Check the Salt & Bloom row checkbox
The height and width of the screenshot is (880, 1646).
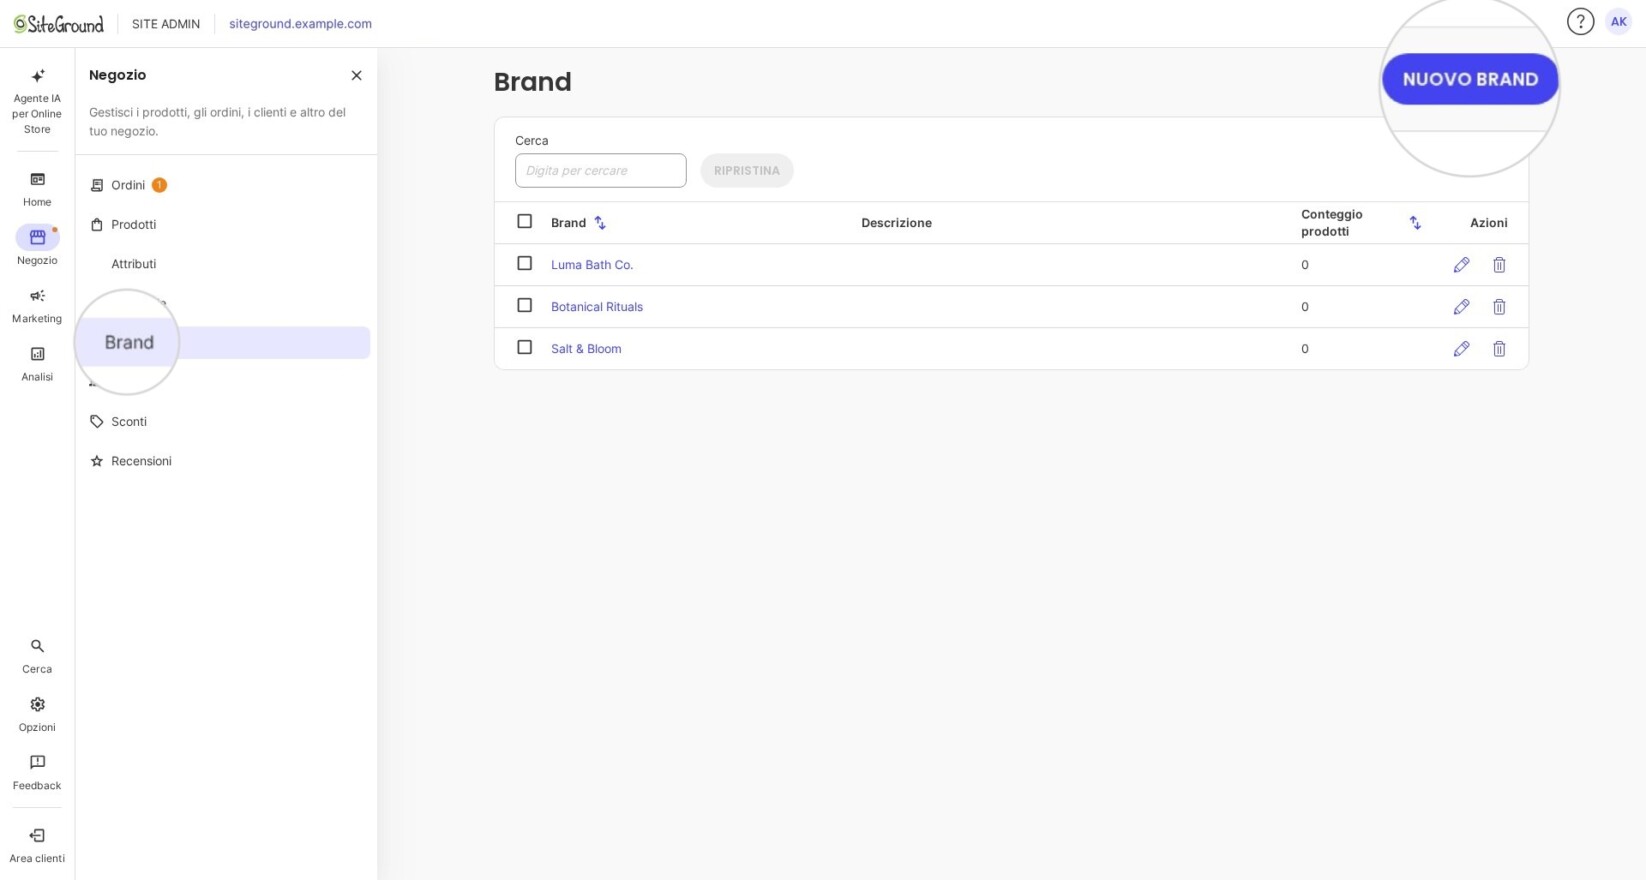click(x=524, y=347)
